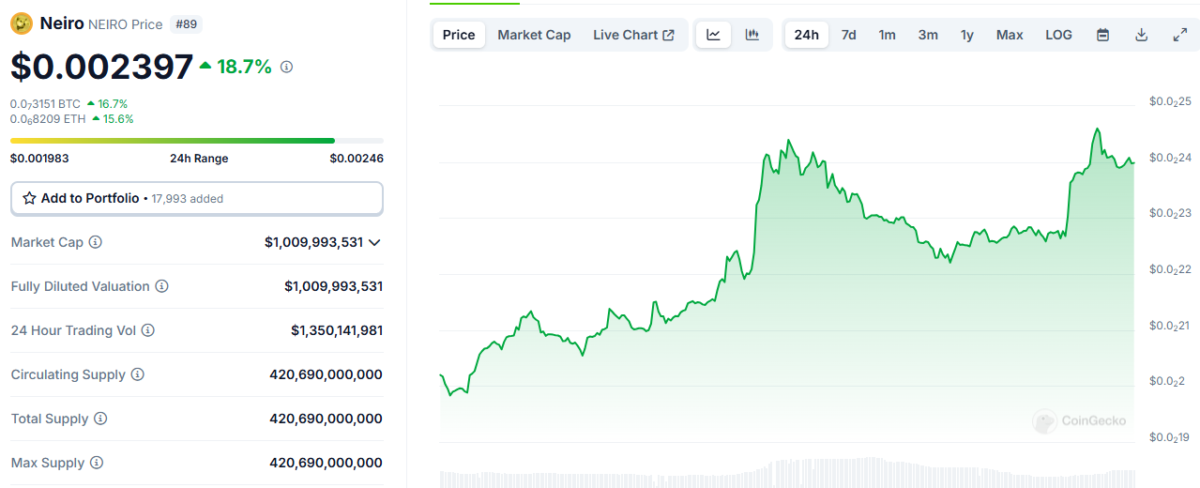
Task: Click the 24 Hour Trading Vol info icon
Action: pyautogui.click(x=149, y=330)
